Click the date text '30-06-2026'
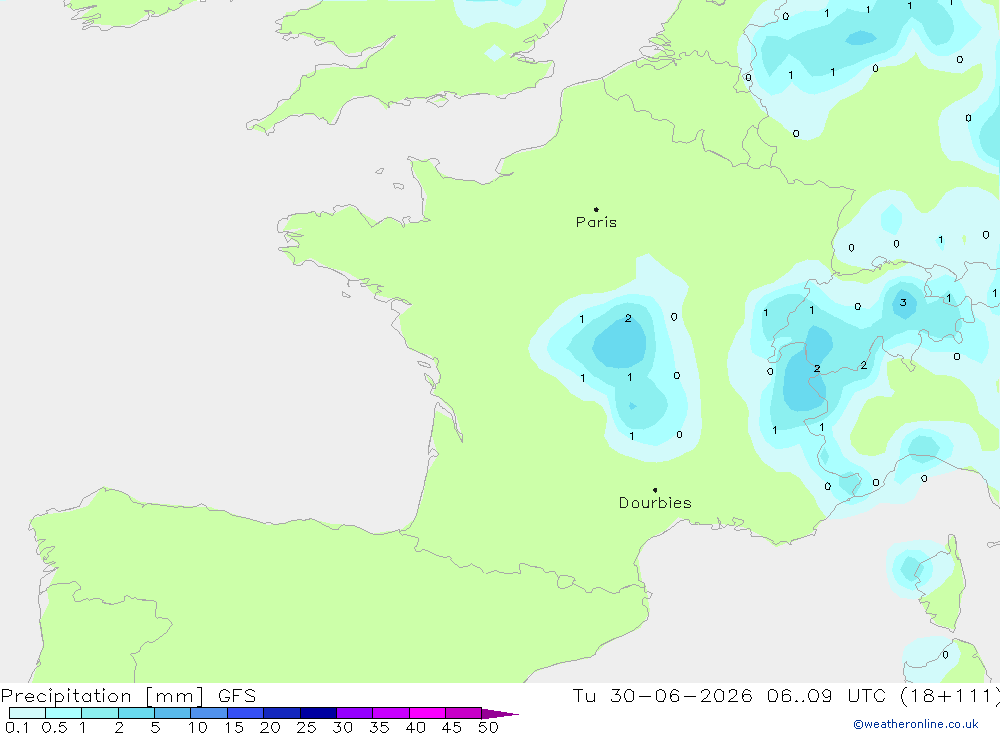Viewport: 1000px width, 733px height. point(681,696)
